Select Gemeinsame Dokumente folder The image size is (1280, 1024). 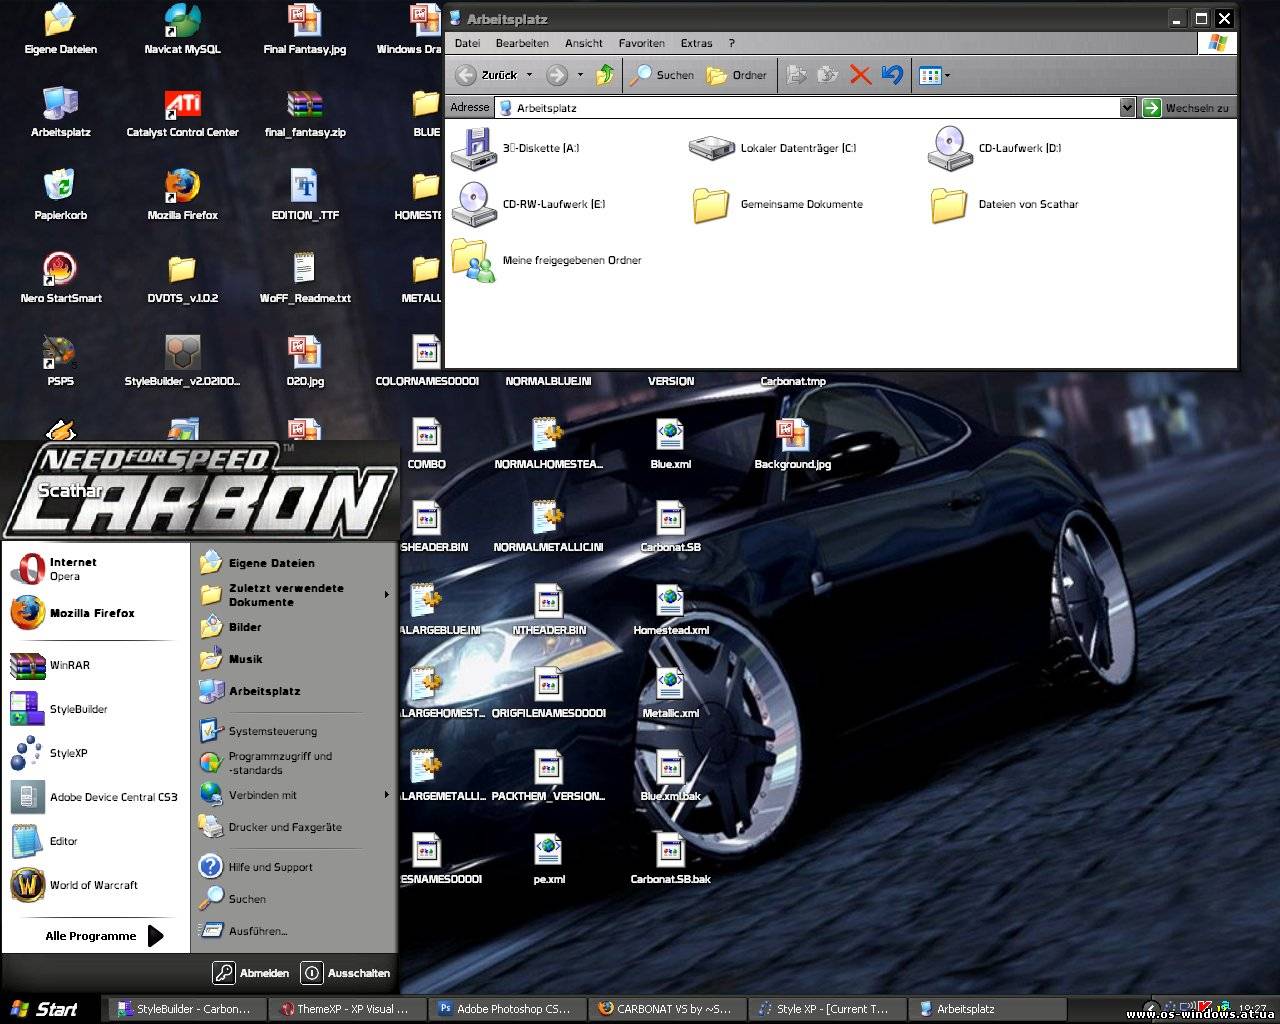(x=777, y=204)
